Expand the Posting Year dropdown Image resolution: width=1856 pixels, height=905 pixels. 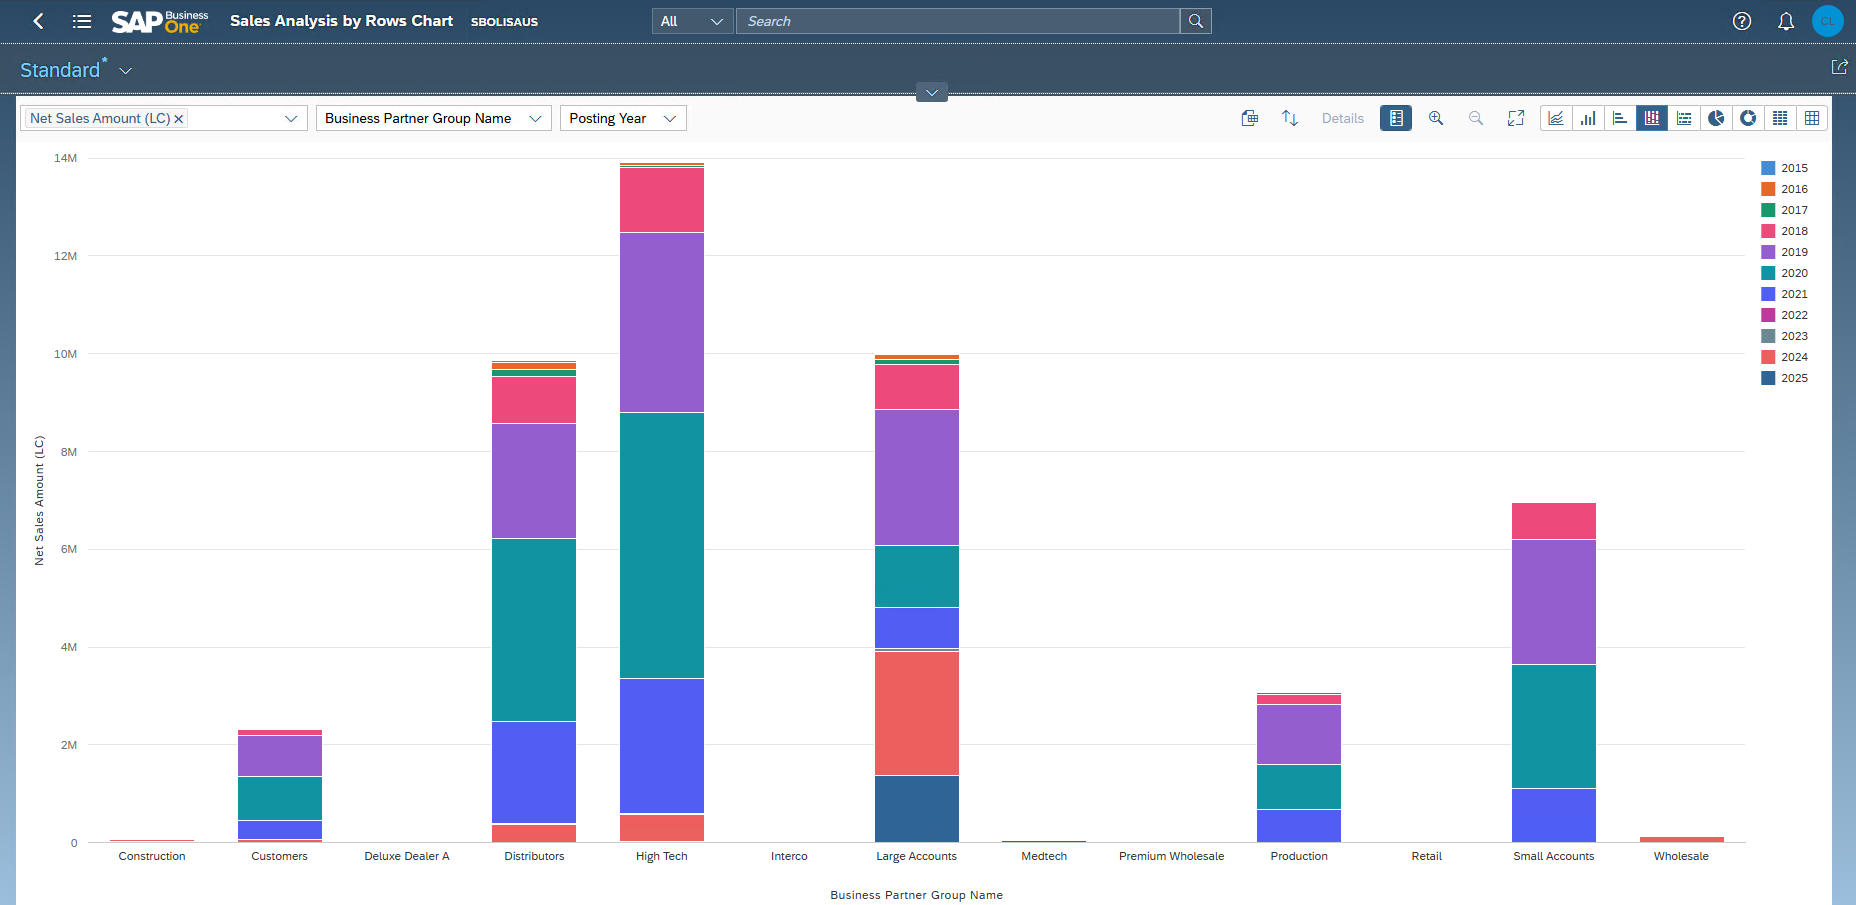(622, 118)
